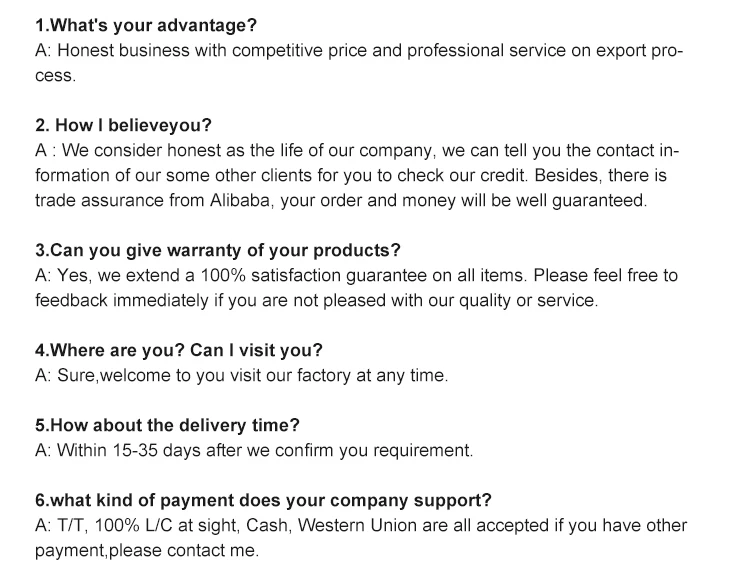Click the word 'cess.' under first answer
750x579 pixels.
55,76
